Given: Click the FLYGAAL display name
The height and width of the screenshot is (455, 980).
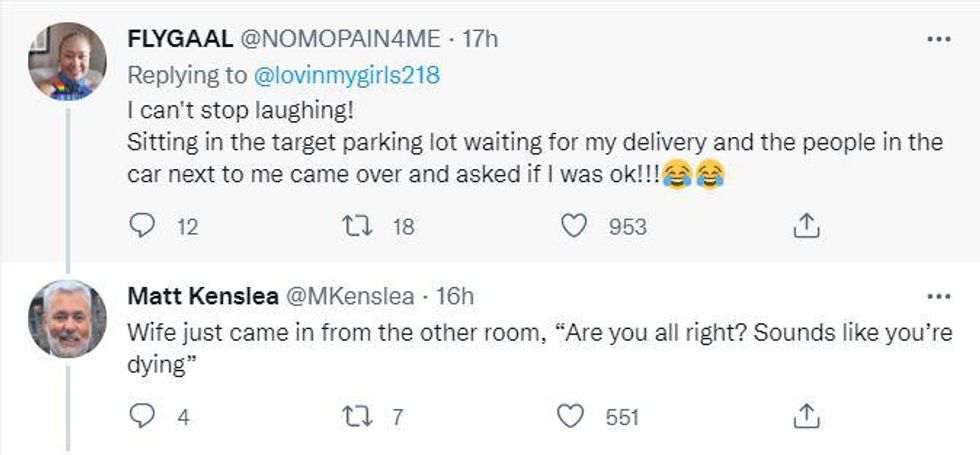Looking at the screenshot, I should click(176, 40).
